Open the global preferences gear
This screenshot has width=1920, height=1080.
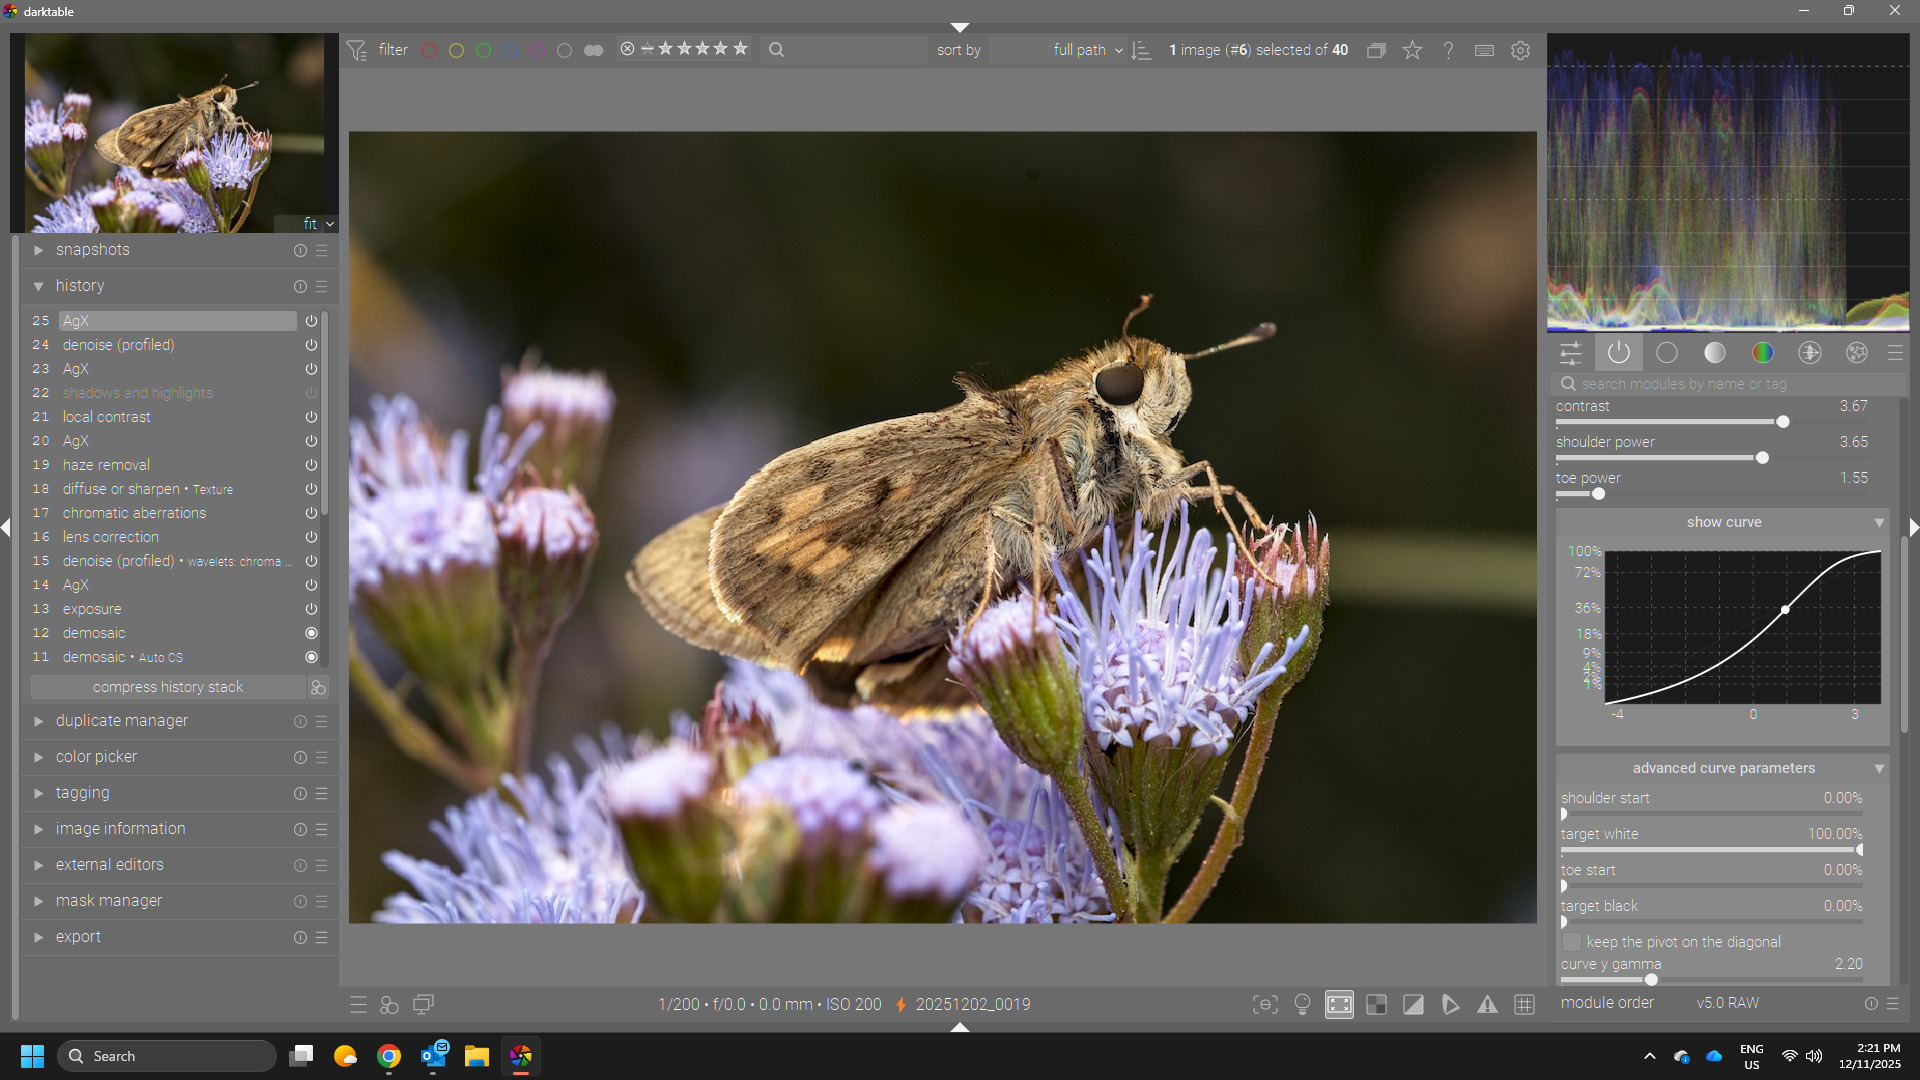point(1520,50)
